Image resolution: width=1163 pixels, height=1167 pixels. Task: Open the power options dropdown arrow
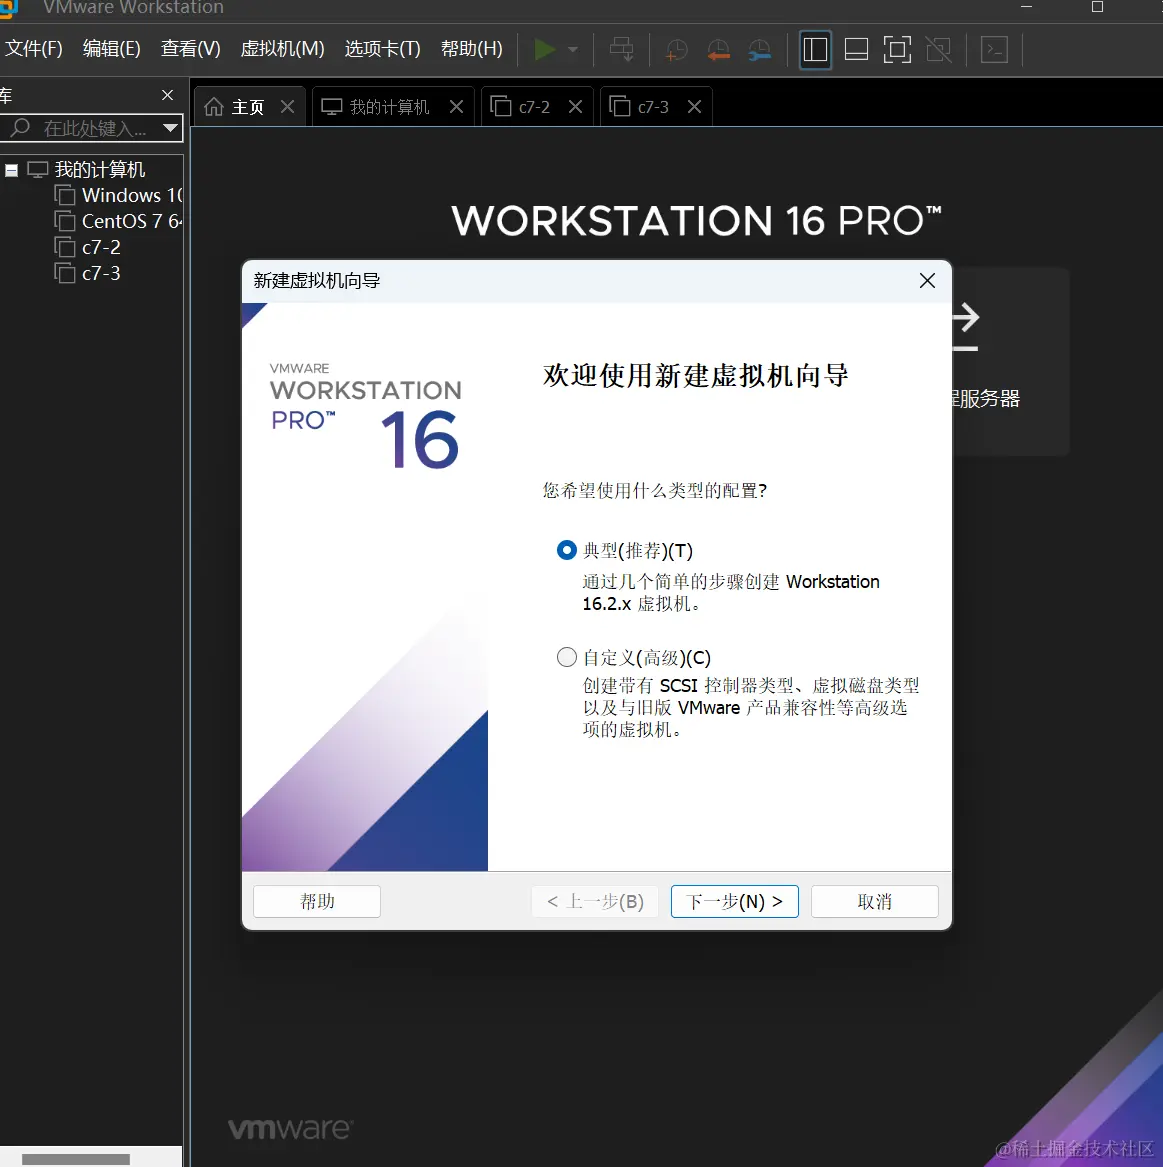(x=573, y=50)
